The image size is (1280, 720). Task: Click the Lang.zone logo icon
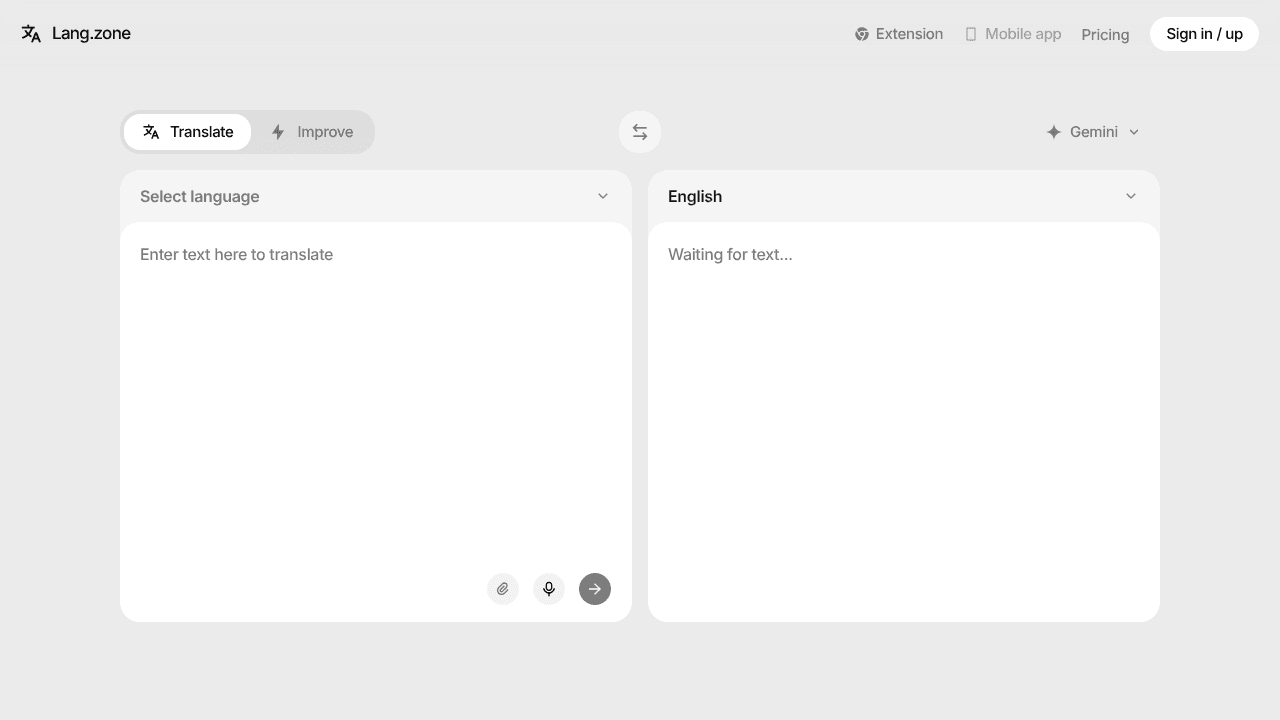[x=31, y=33]
